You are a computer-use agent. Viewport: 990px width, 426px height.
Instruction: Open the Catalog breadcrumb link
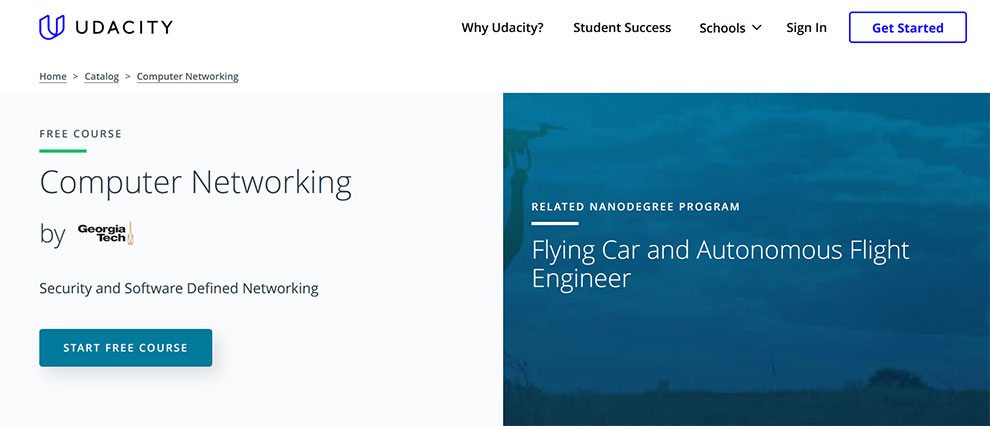[102, 76]
